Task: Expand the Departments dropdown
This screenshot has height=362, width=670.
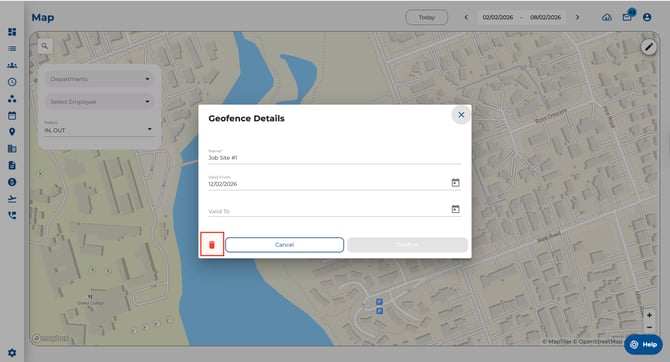Action: 99,79
